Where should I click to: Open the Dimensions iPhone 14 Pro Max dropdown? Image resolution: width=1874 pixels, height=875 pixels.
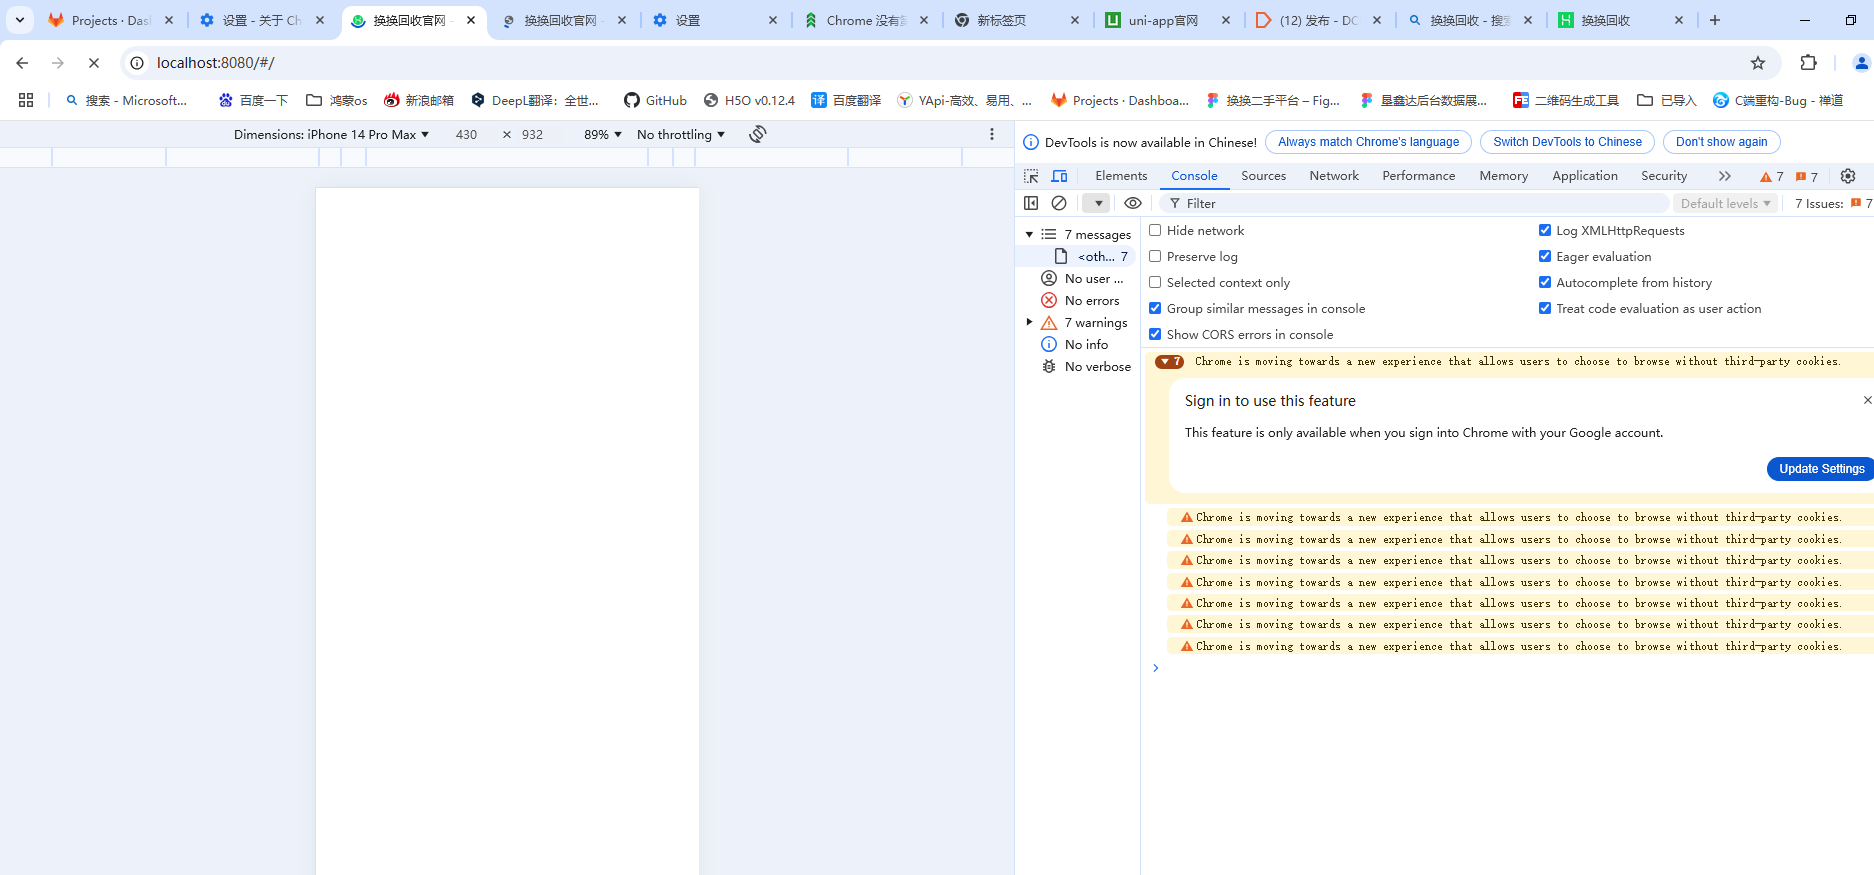[x=331, y=134]
